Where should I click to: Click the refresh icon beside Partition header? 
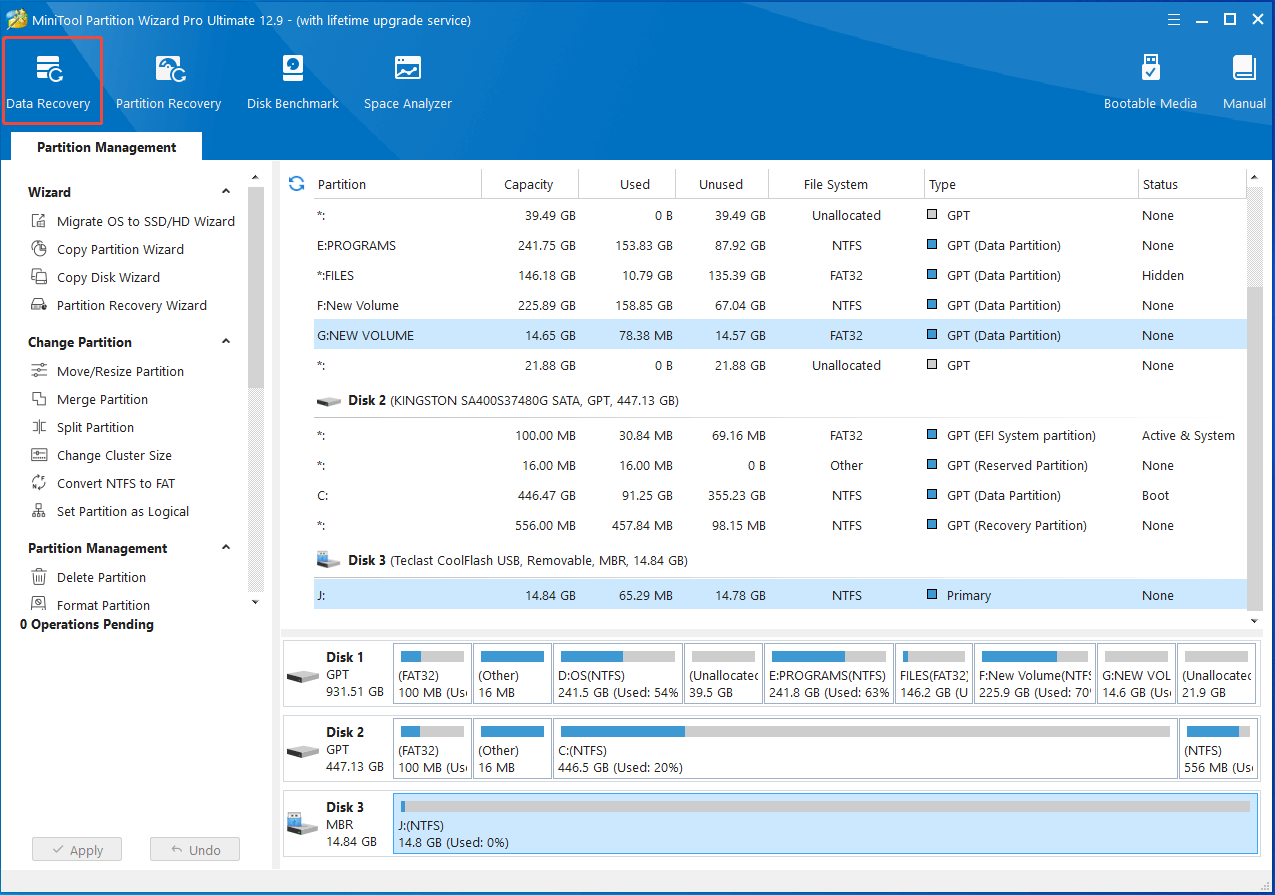pyautogui.click(x=296, y=184)
